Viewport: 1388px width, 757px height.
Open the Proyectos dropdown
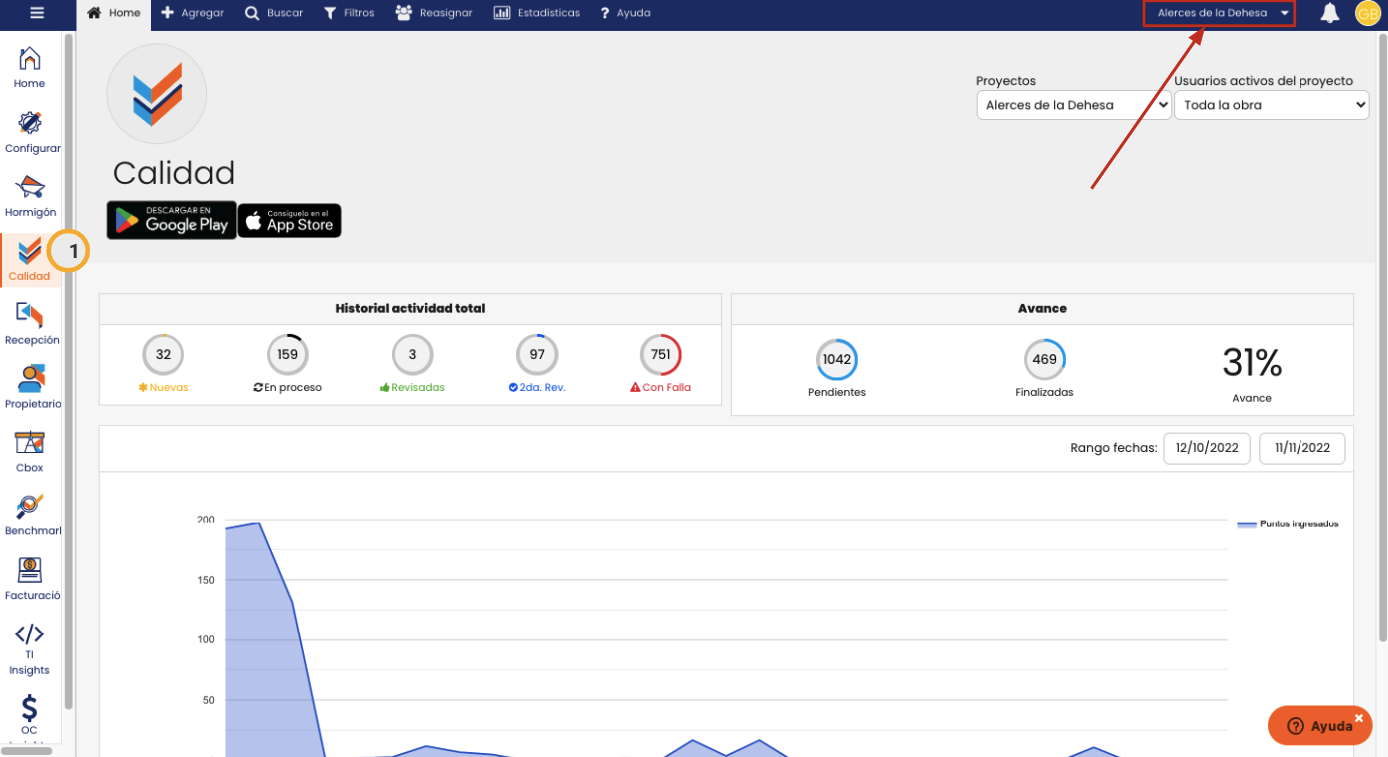(x=1074, y=105)
